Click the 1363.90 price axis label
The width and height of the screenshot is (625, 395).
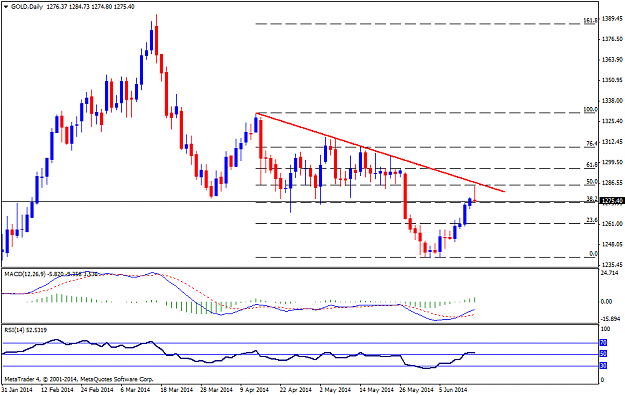[612, 59]
